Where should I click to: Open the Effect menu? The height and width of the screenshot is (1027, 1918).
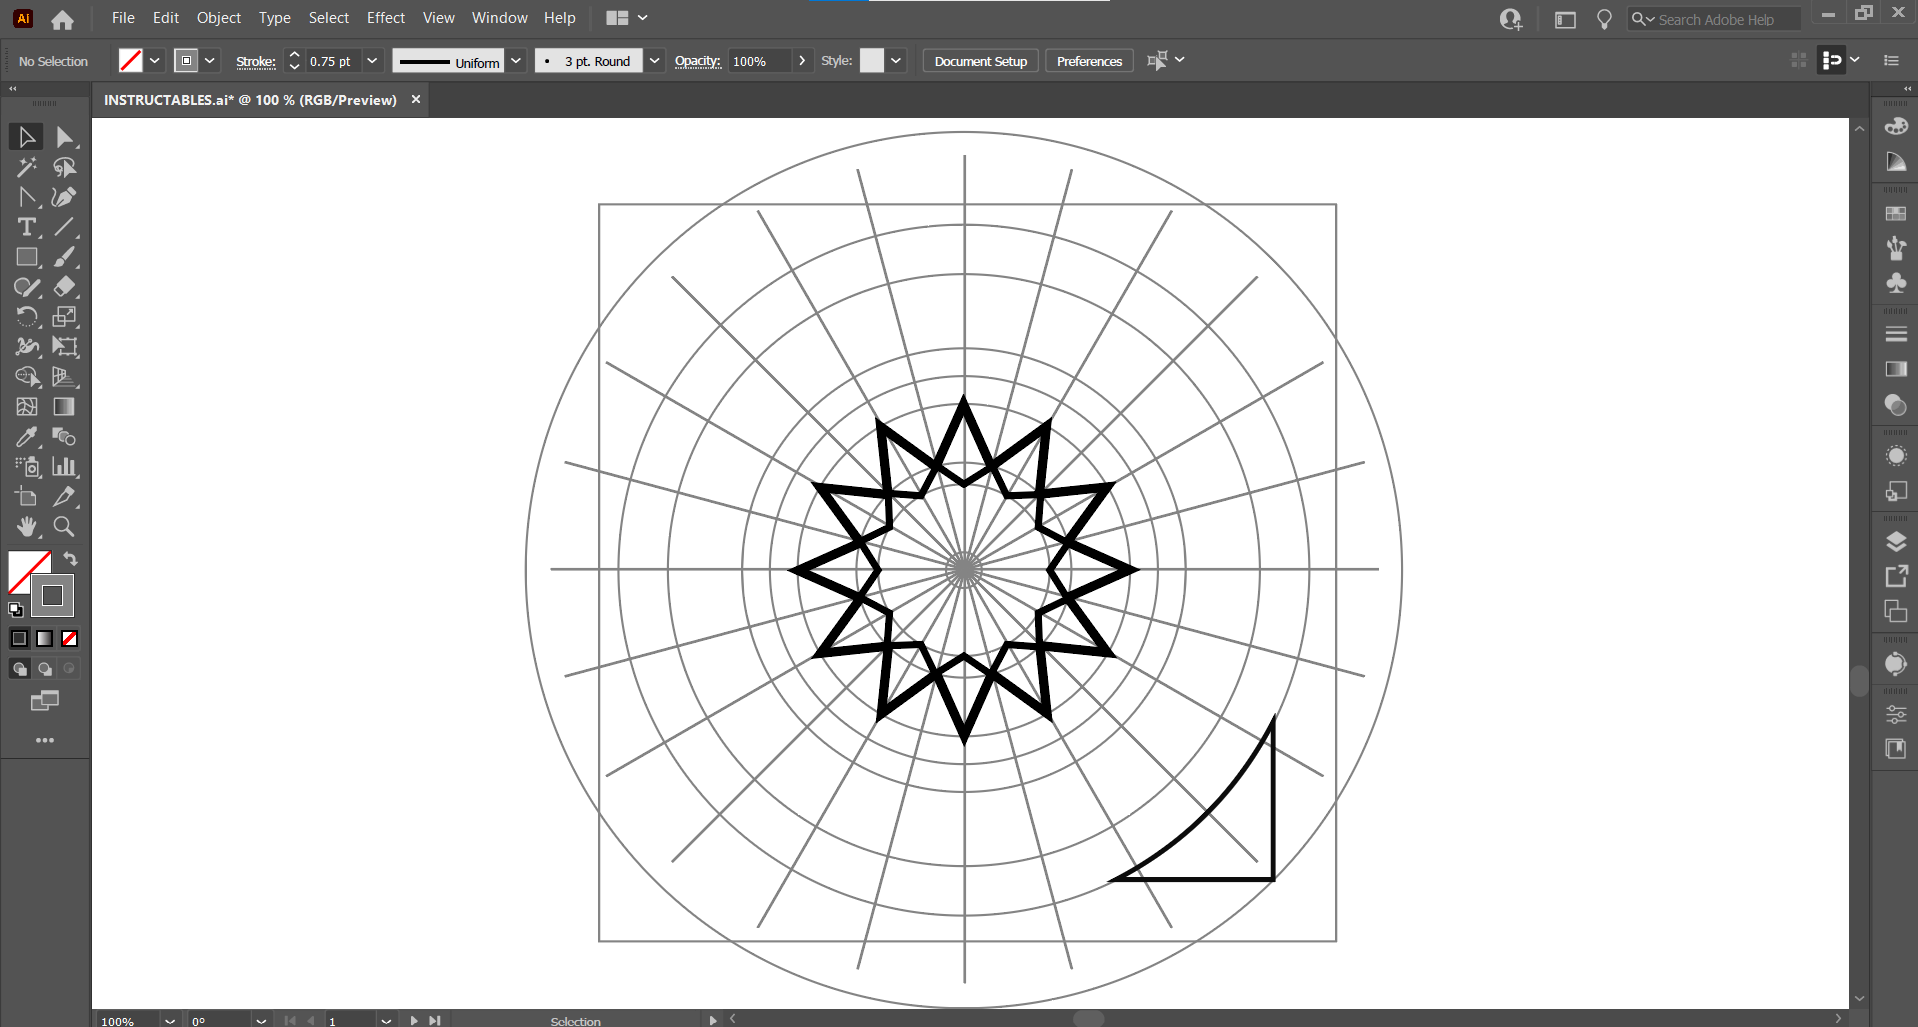(x=385, y=17)
